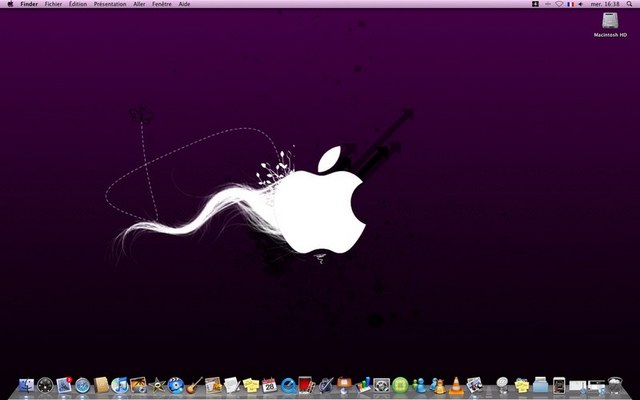Open the yellow notes stack near Trash
This screenshot has width=640, height=400.
click(x=522, y=385)
